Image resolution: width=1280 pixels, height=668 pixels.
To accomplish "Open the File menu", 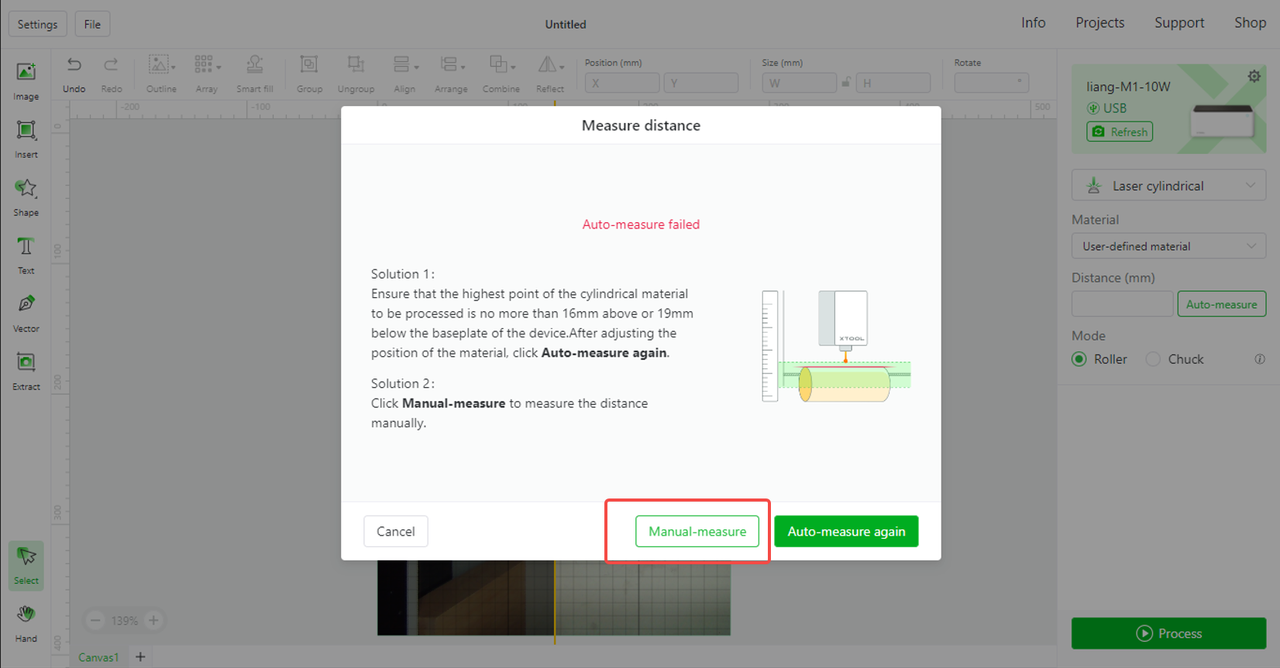I will (x=92, y=24).
